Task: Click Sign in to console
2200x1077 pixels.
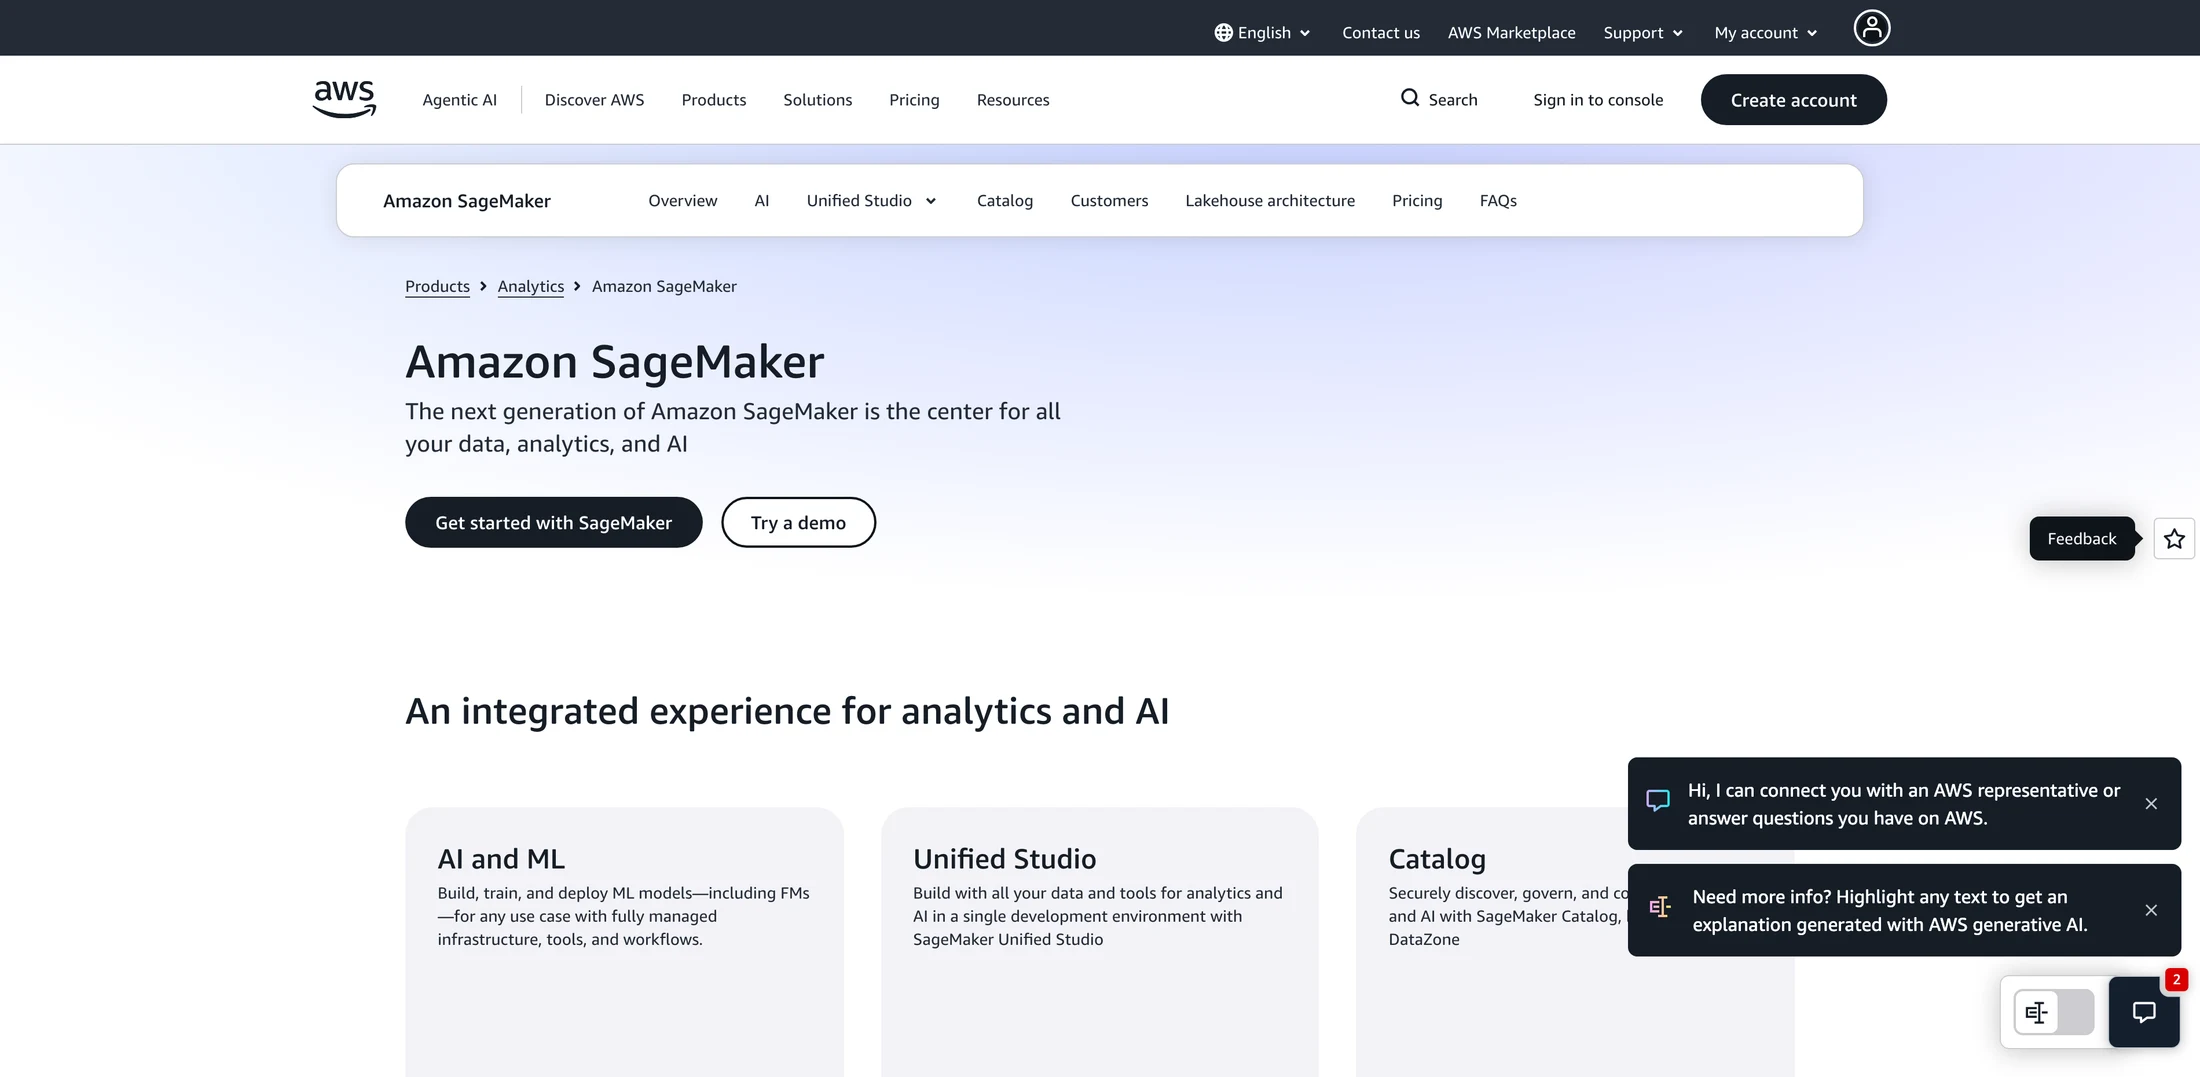Action: point(1598,100)
